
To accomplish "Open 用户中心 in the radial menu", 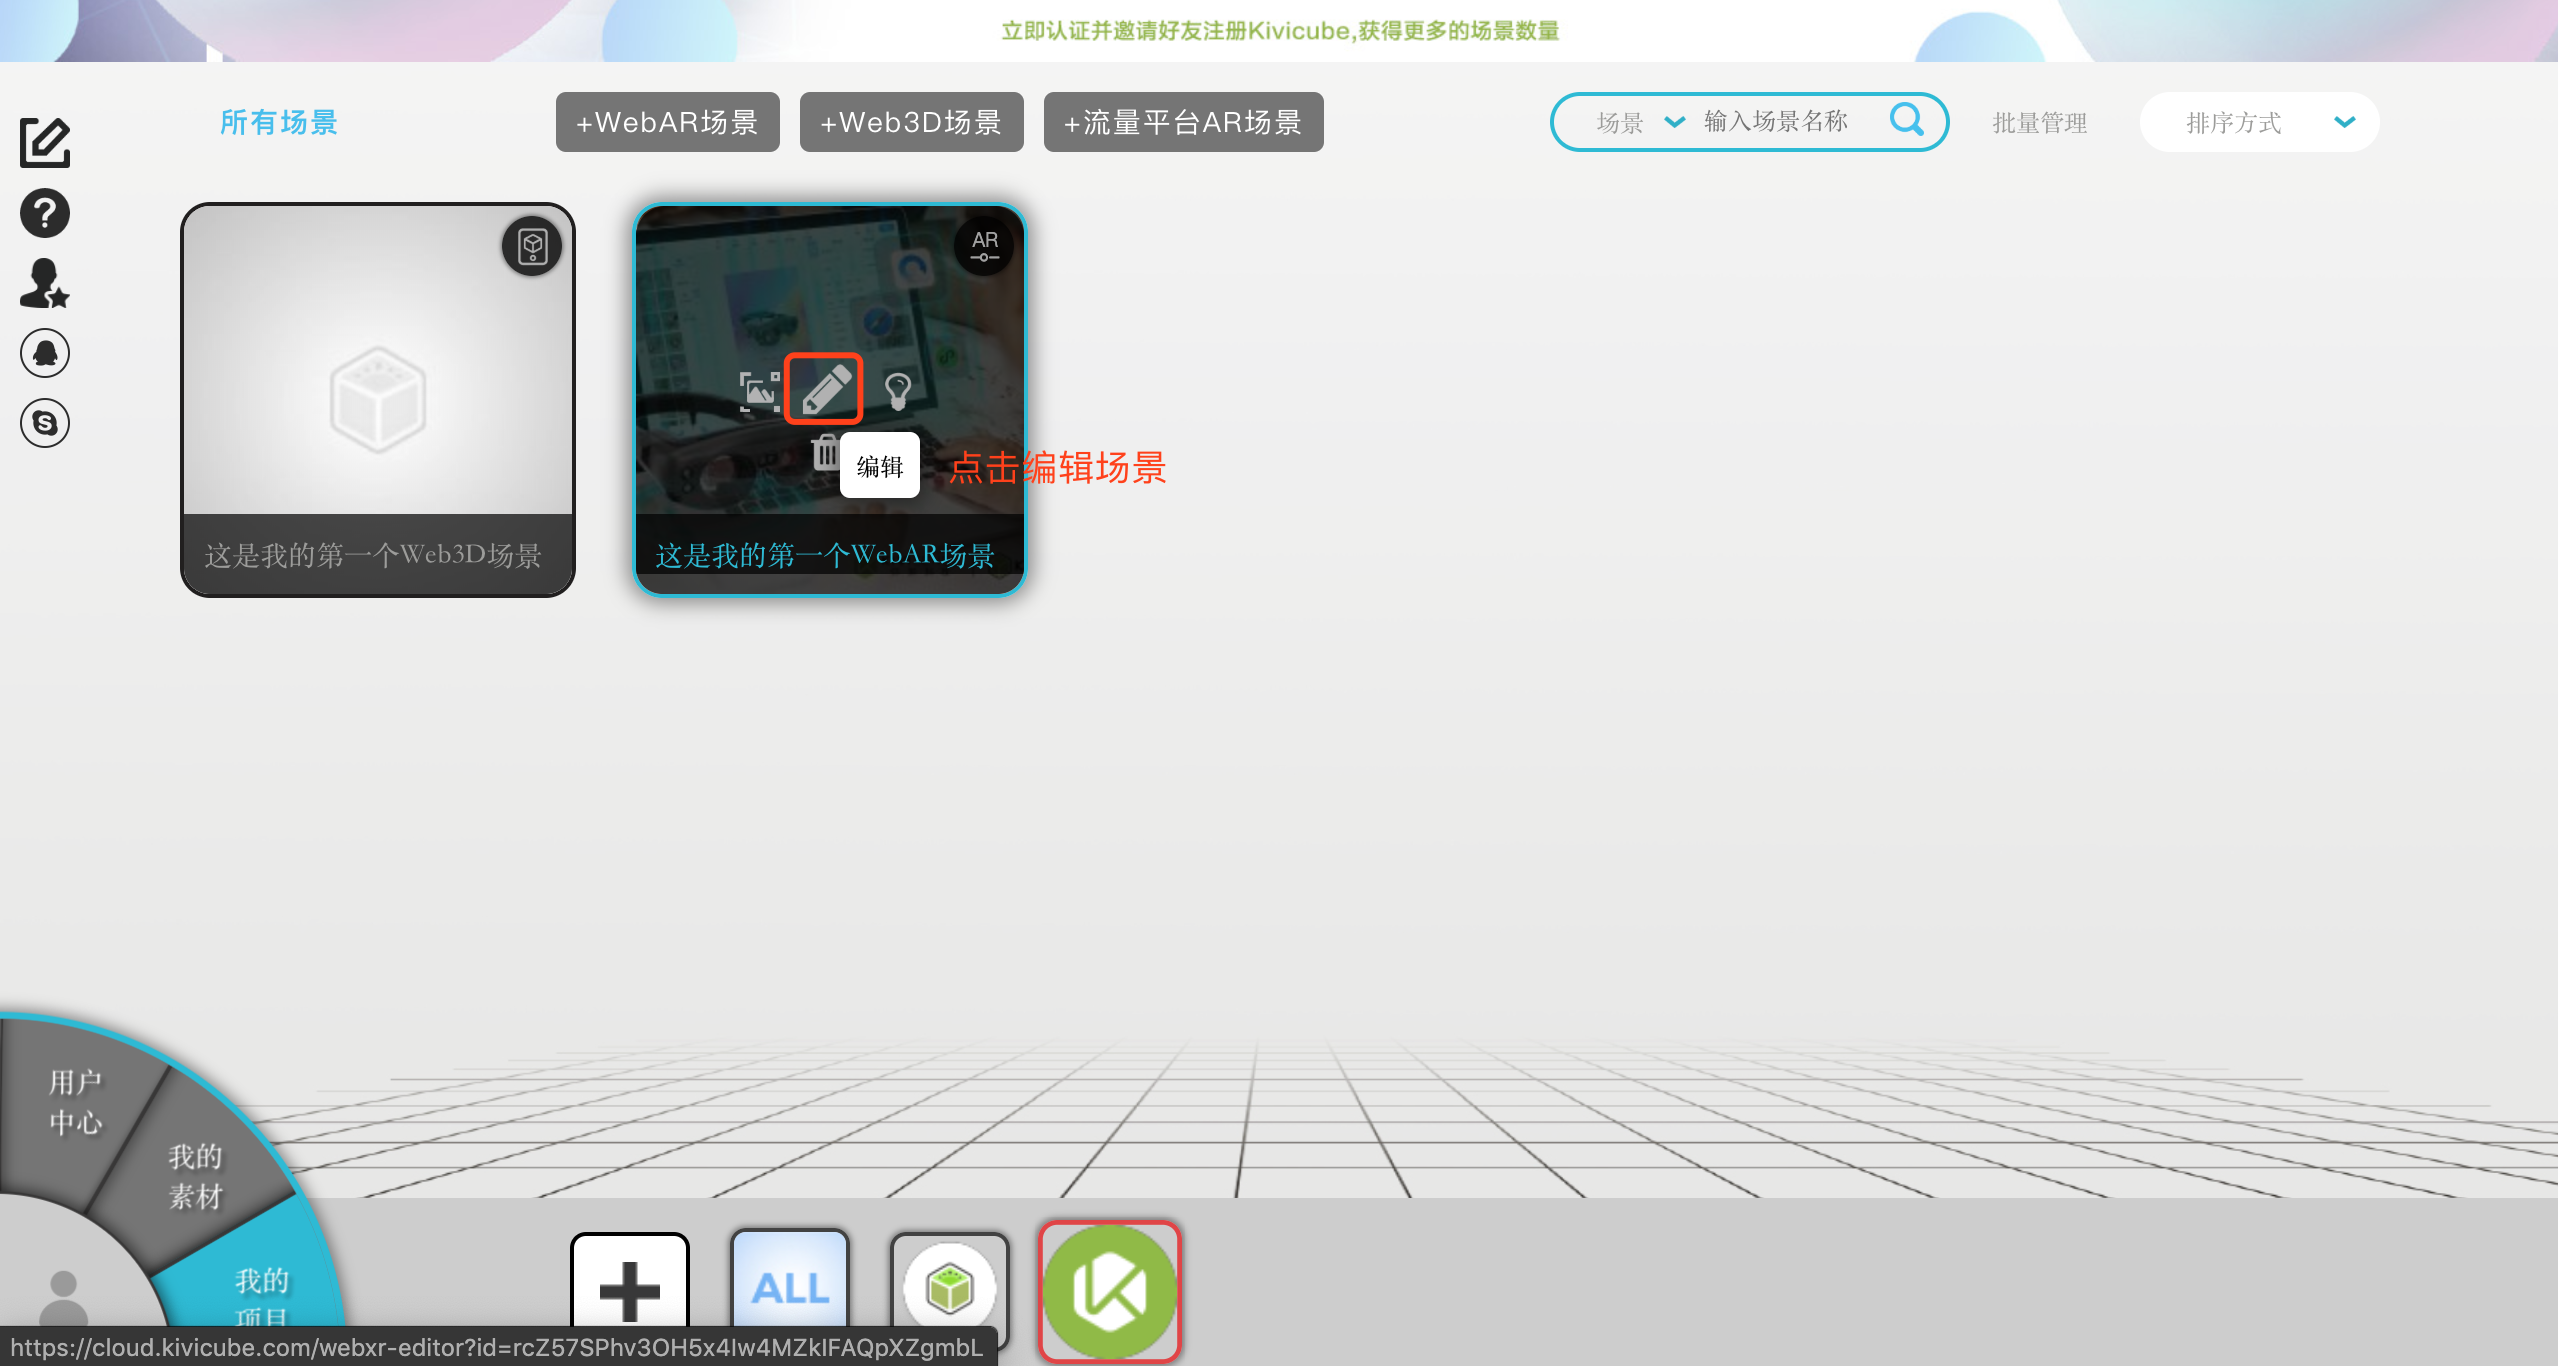I will click(x=75, y=1101).
